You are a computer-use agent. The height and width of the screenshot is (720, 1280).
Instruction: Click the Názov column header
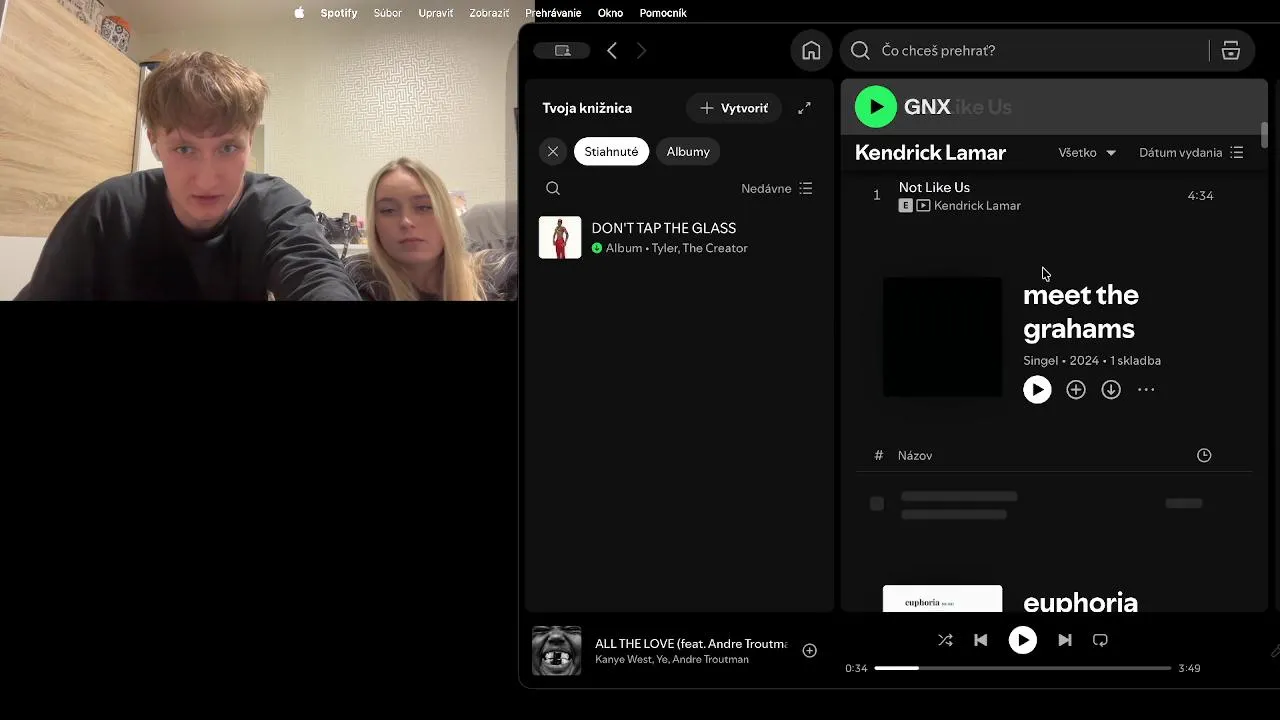coord(915,455)
